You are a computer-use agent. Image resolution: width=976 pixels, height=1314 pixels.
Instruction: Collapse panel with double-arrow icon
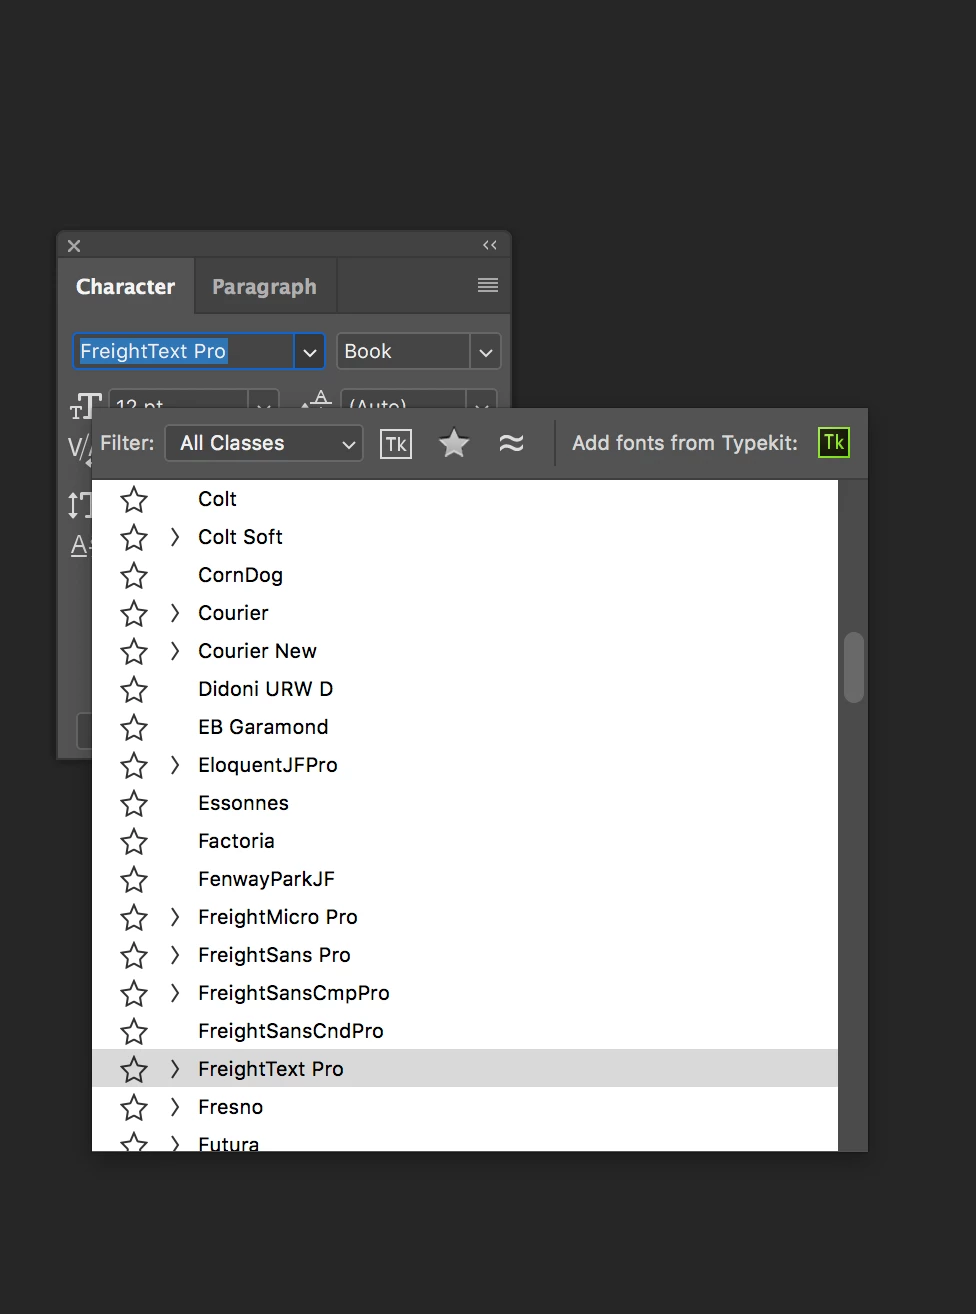click(490, 245)
